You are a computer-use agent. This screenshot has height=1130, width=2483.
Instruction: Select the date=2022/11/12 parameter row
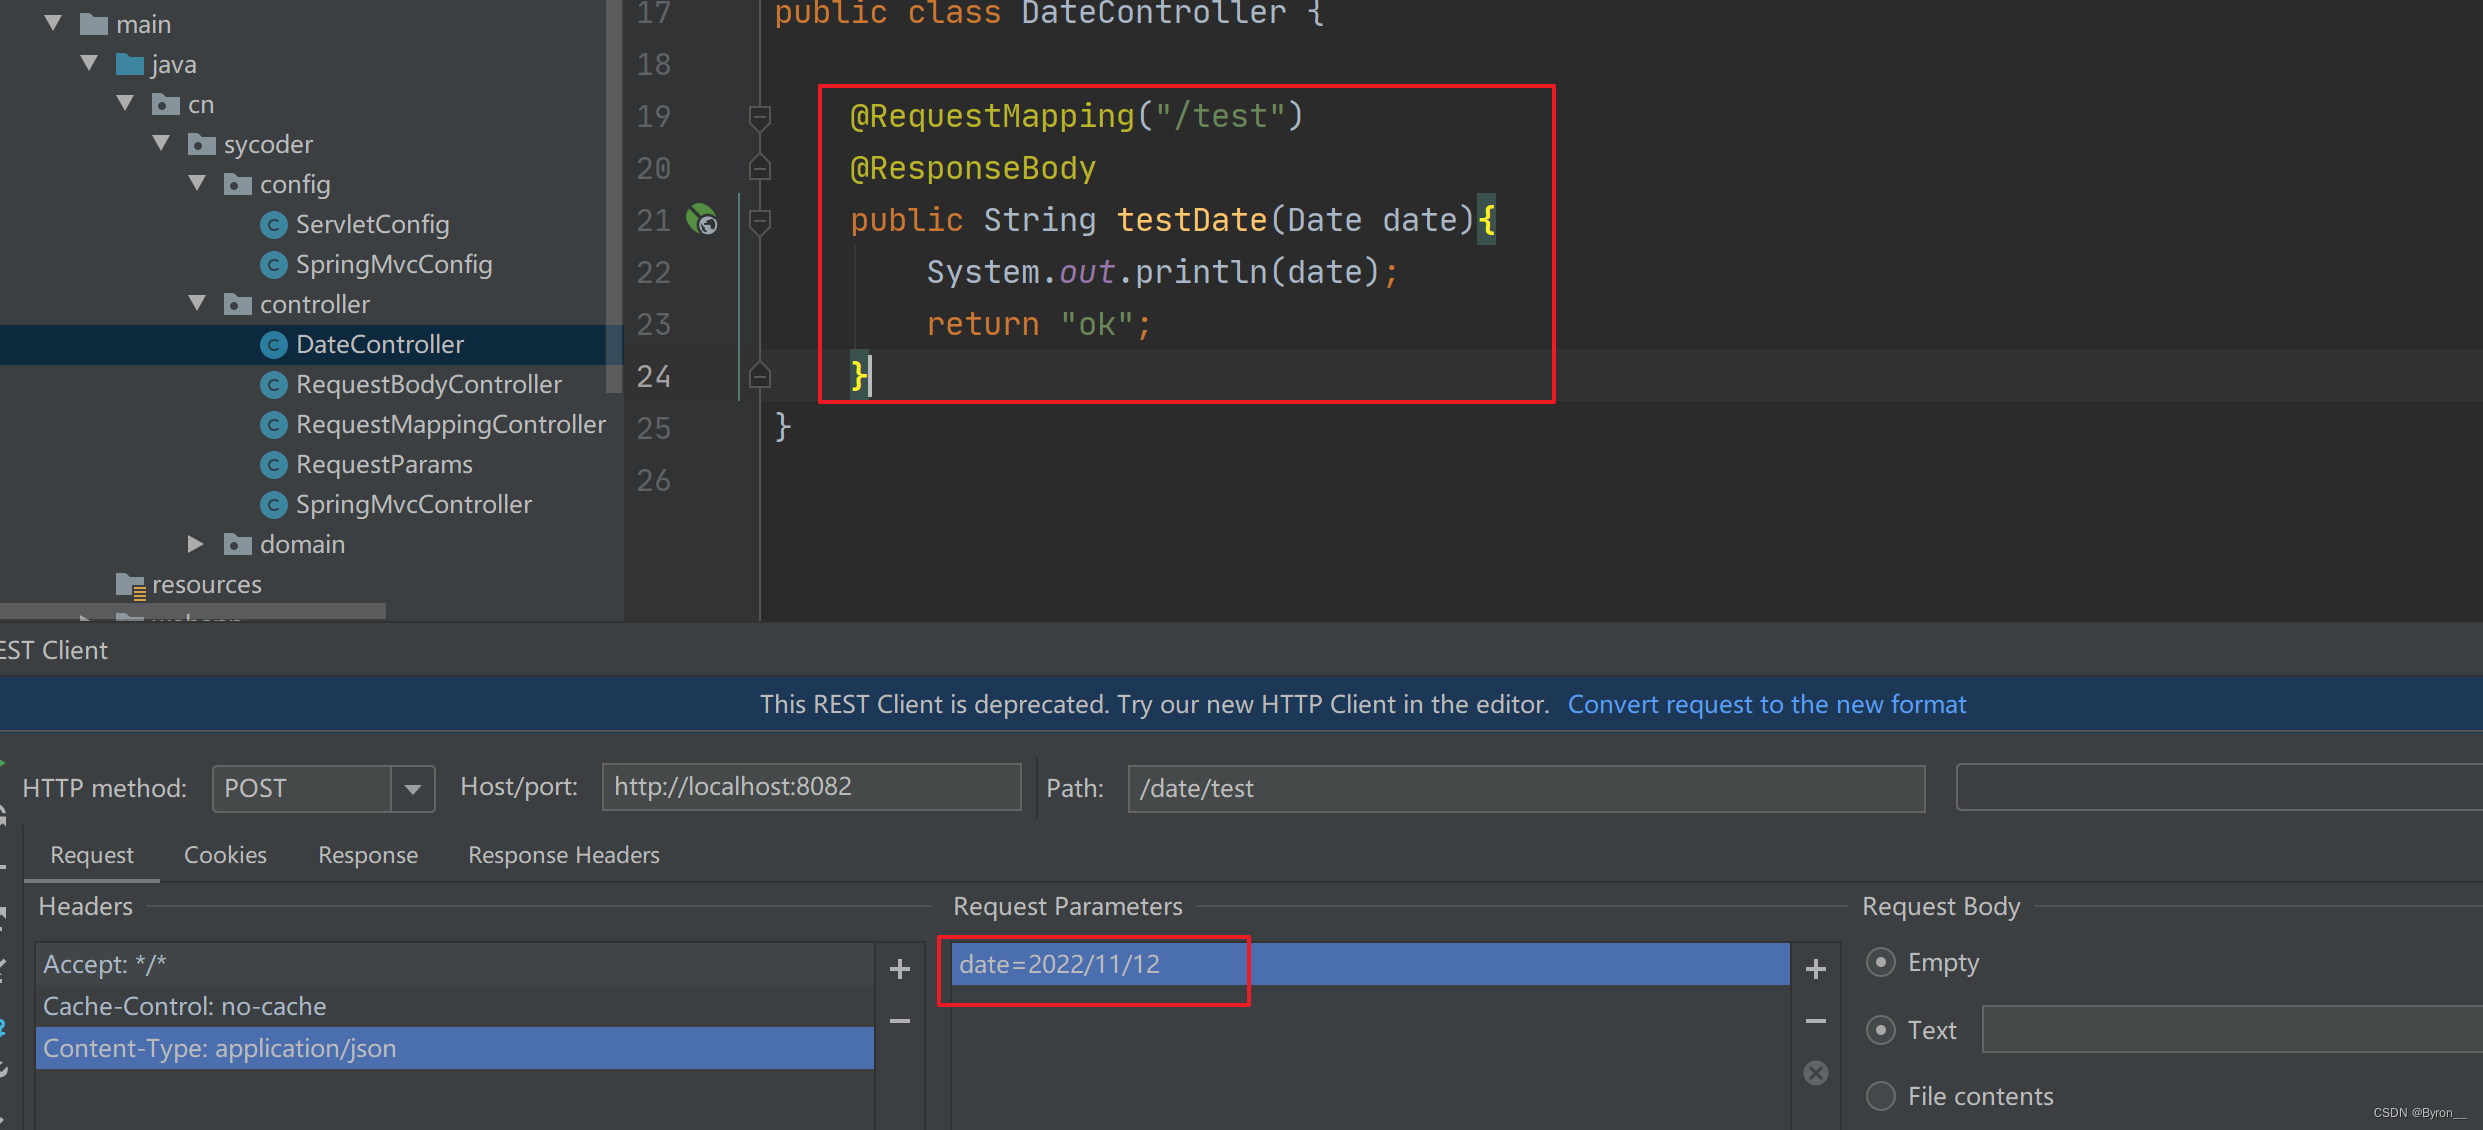(x=1370, y=964)
